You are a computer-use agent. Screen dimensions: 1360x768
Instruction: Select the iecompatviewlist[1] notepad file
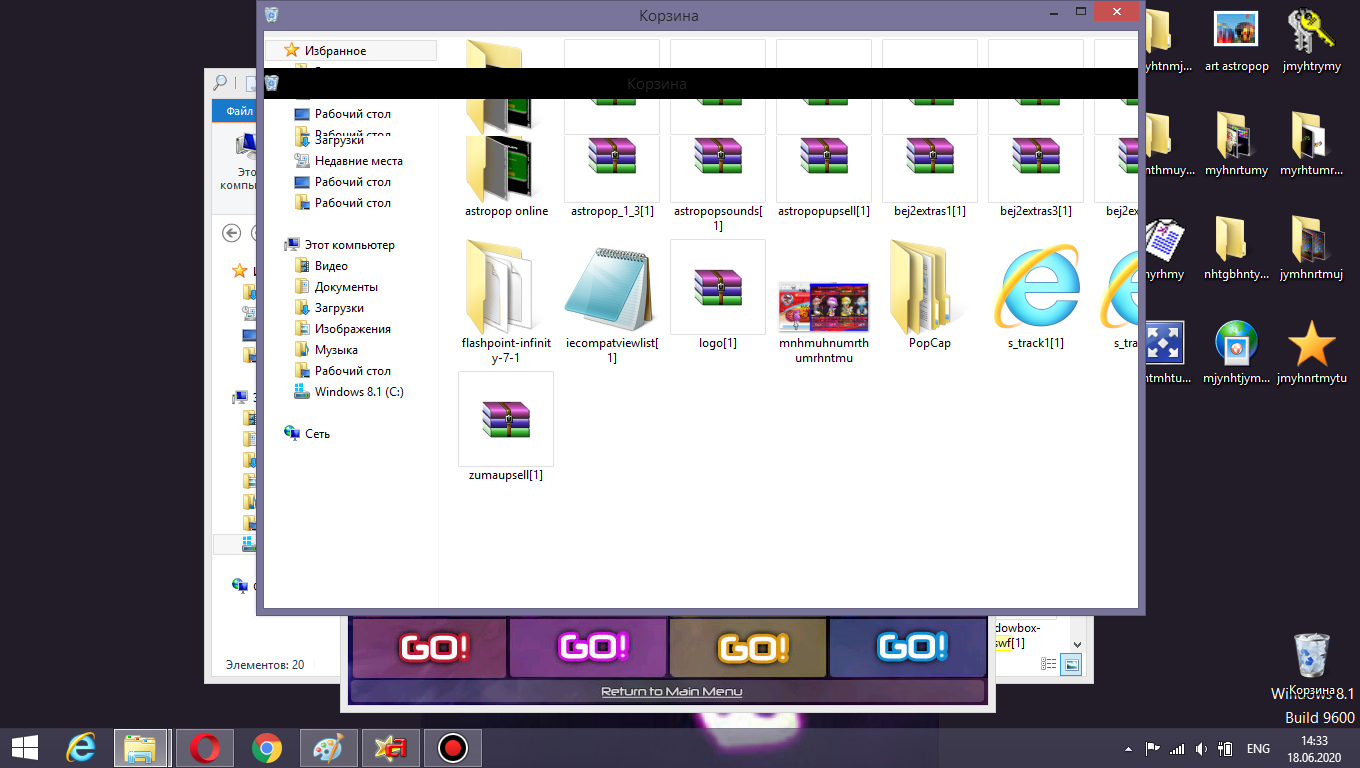[x=612, y=301]
